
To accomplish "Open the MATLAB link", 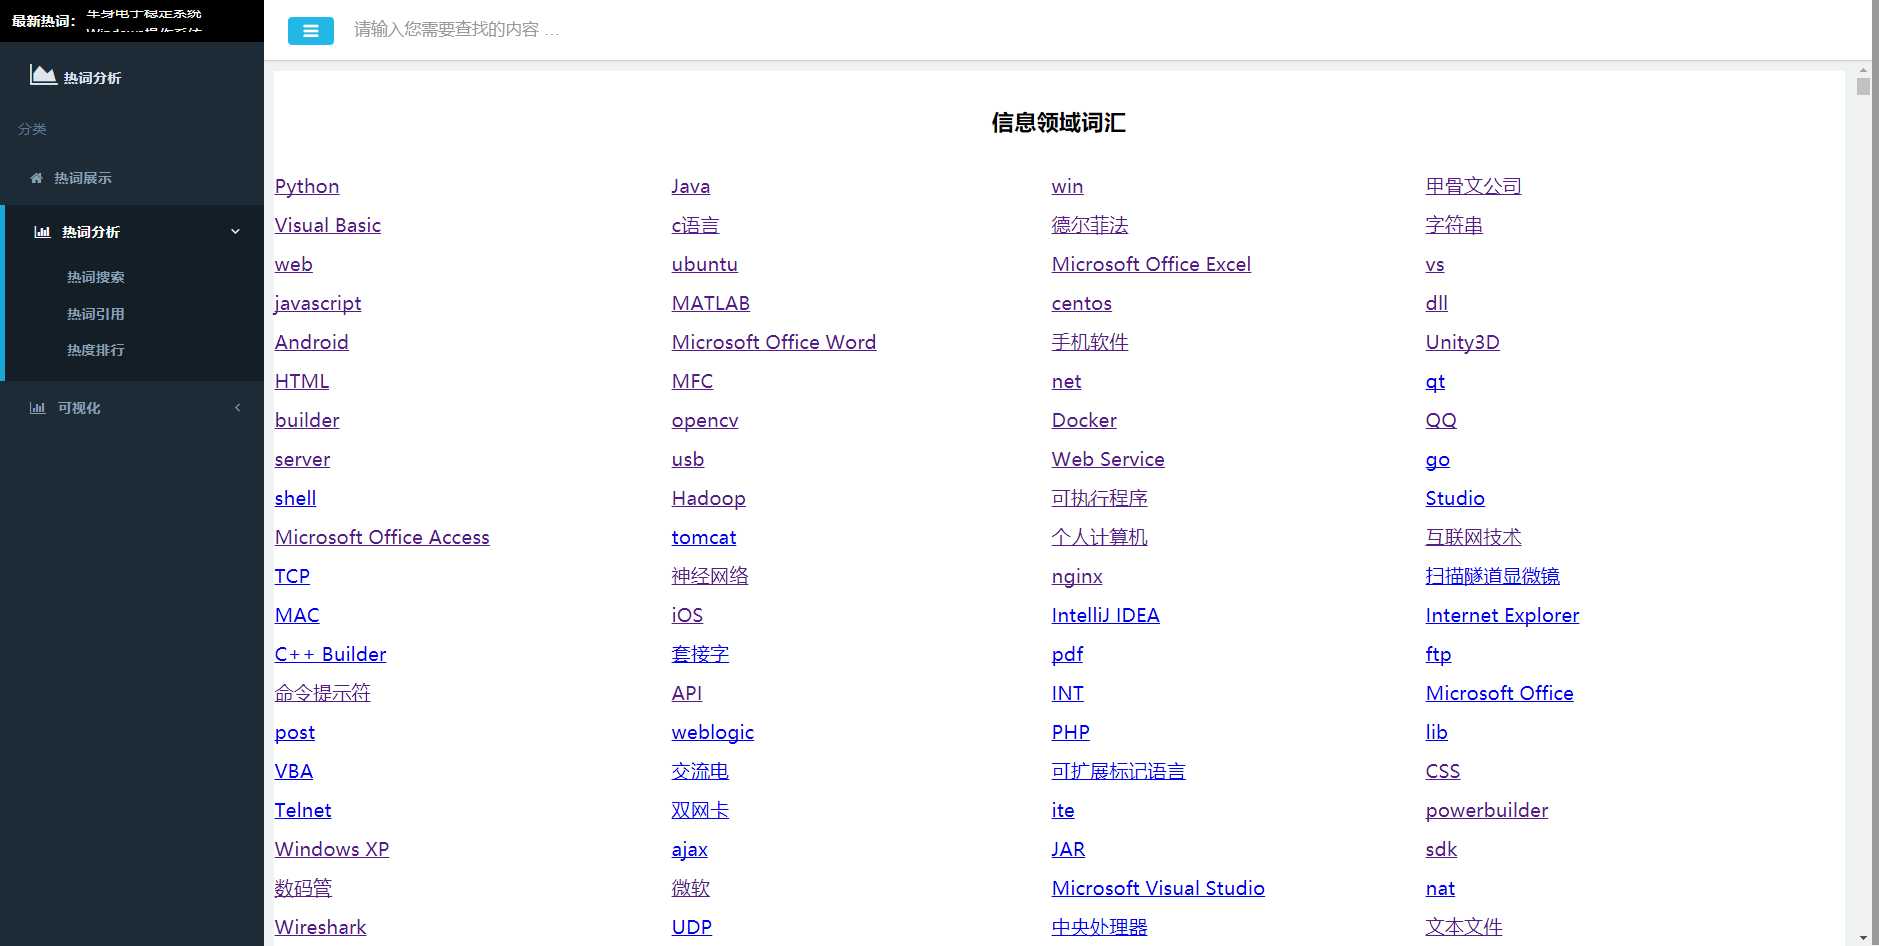I will click(711, 303).
